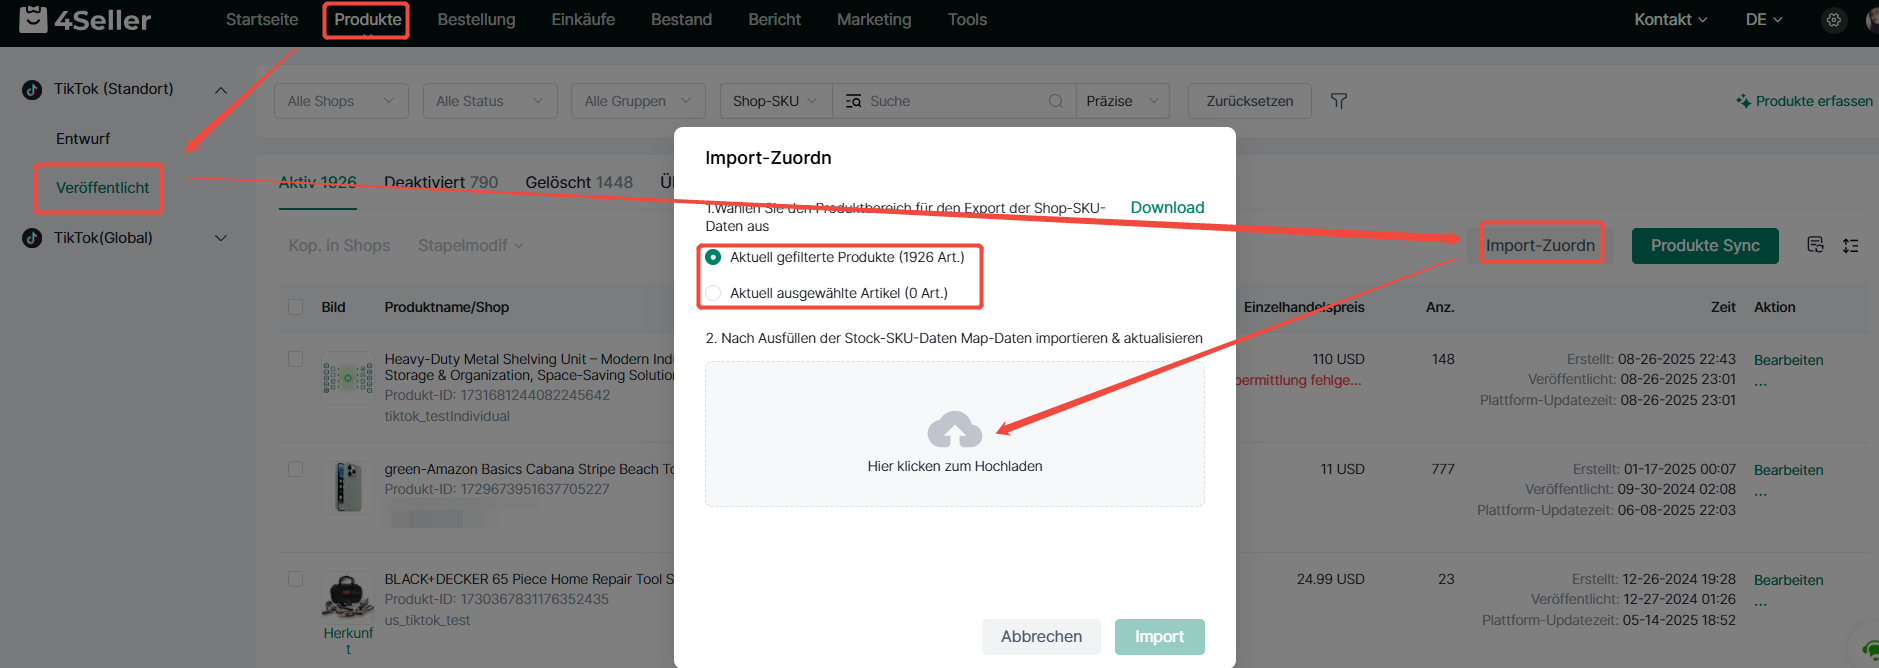Viewport: 1879px width, 668px height.
Task: Click the Zurücksetzen button
Action: (x=1250, y=101)
